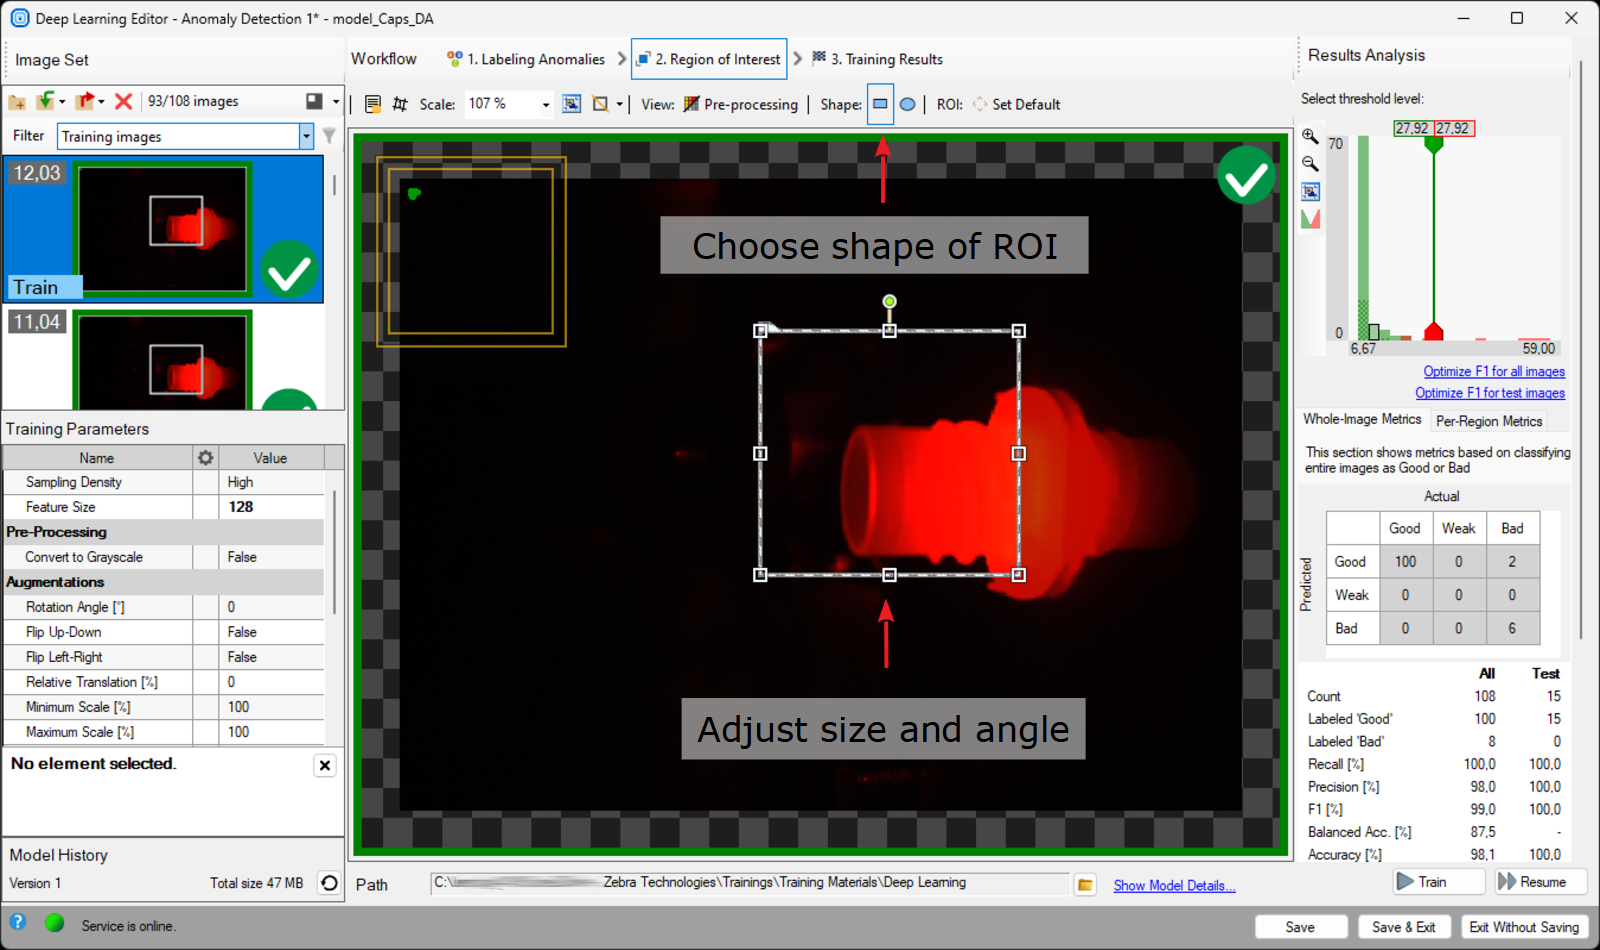Click the add images folder icon
The height and width of the screenshot is (950, 1600).
coord(17,101)
